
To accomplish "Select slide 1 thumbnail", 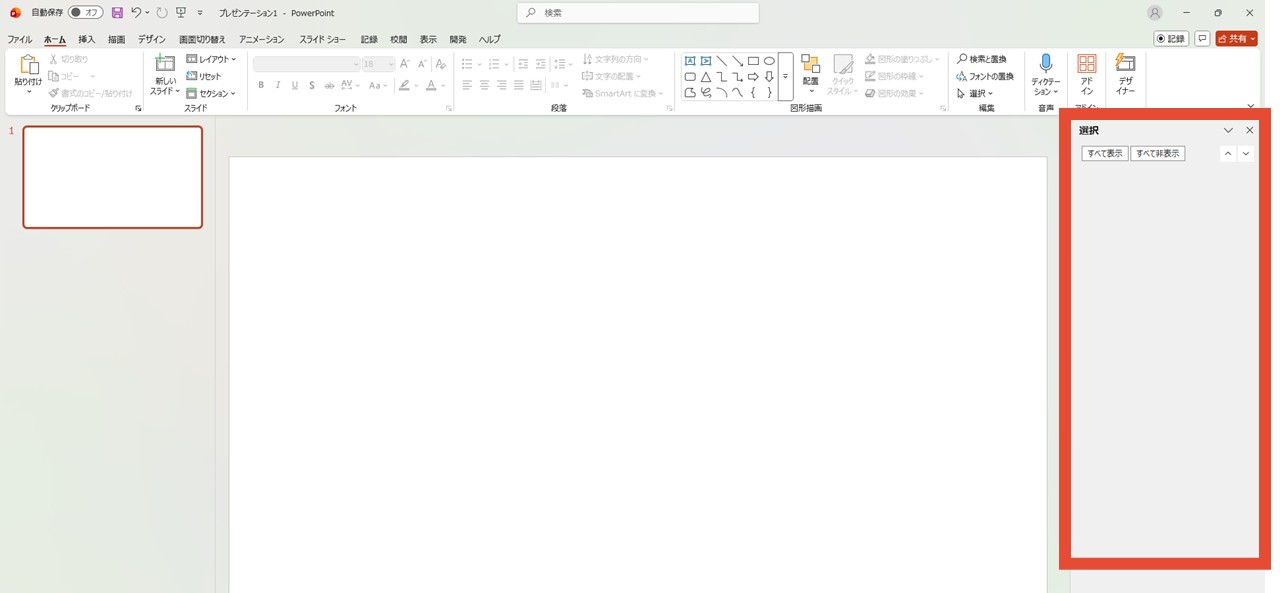I will click(x=113, y=177).
